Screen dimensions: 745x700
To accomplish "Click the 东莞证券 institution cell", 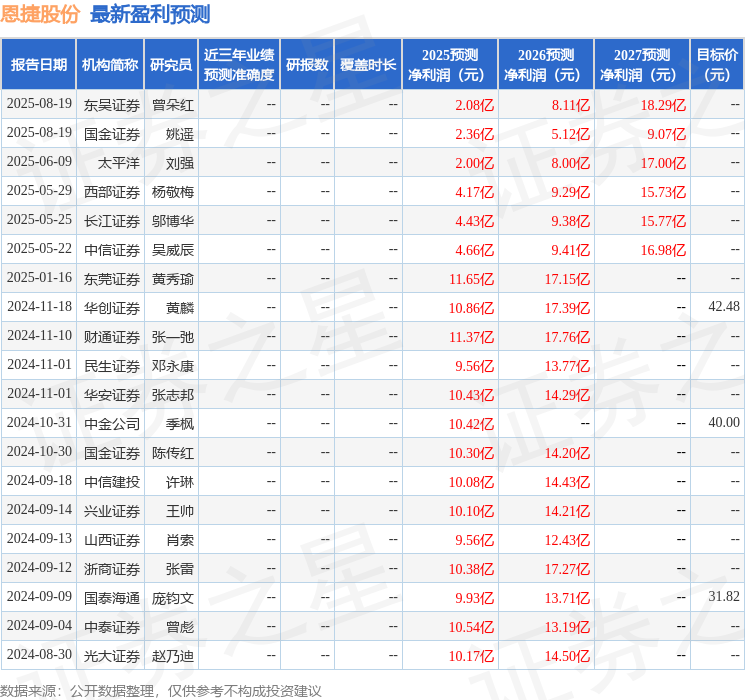I will tap(112, 279).
